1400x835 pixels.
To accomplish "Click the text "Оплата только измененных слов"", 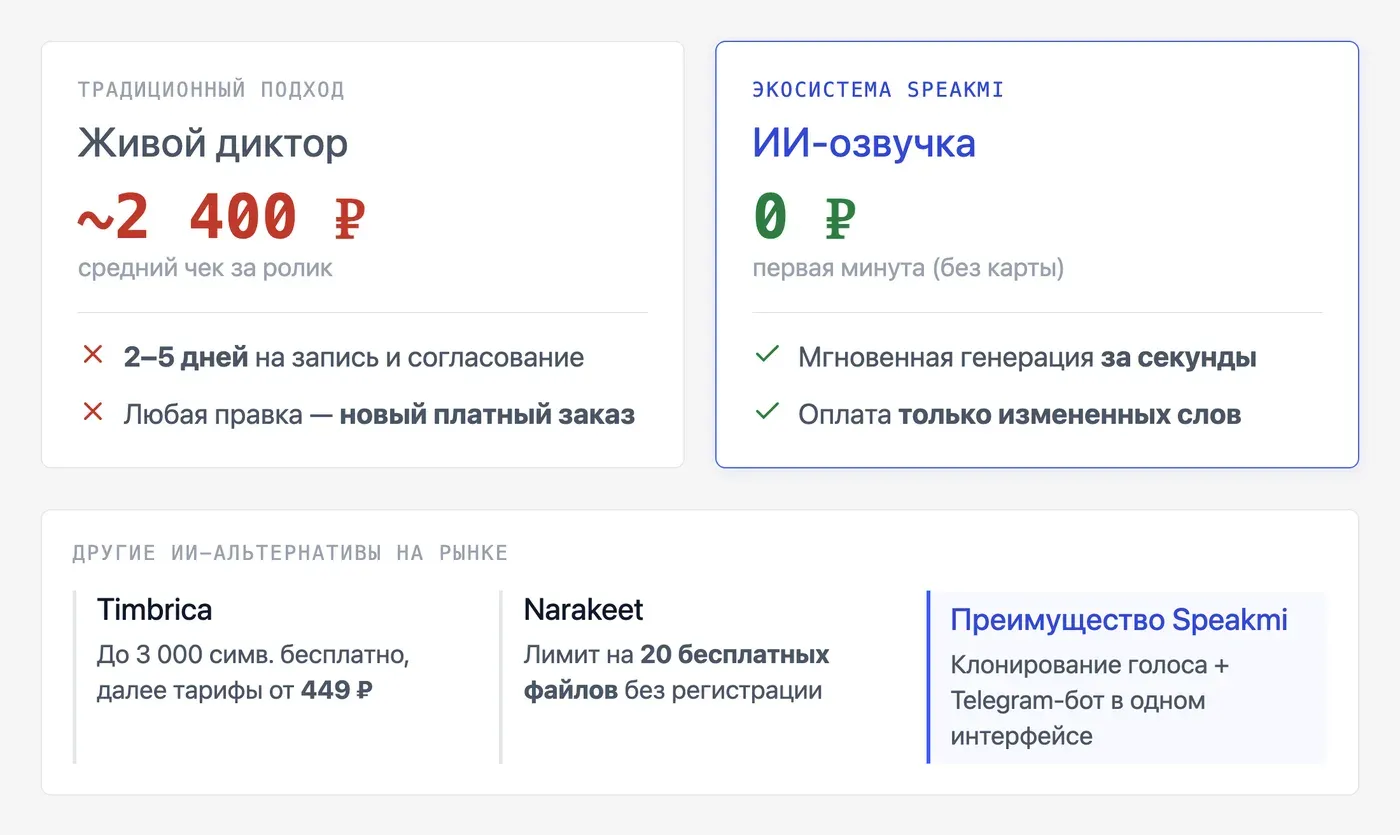I will point(1019,414).
